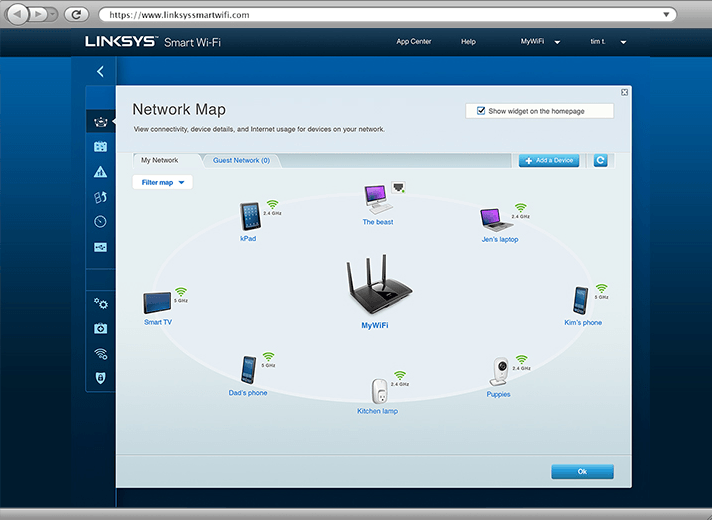Image resolution: width=712 pixels, height=520 pixels.
Task: Select the Smart TV device icon
Action: [157, 303]
